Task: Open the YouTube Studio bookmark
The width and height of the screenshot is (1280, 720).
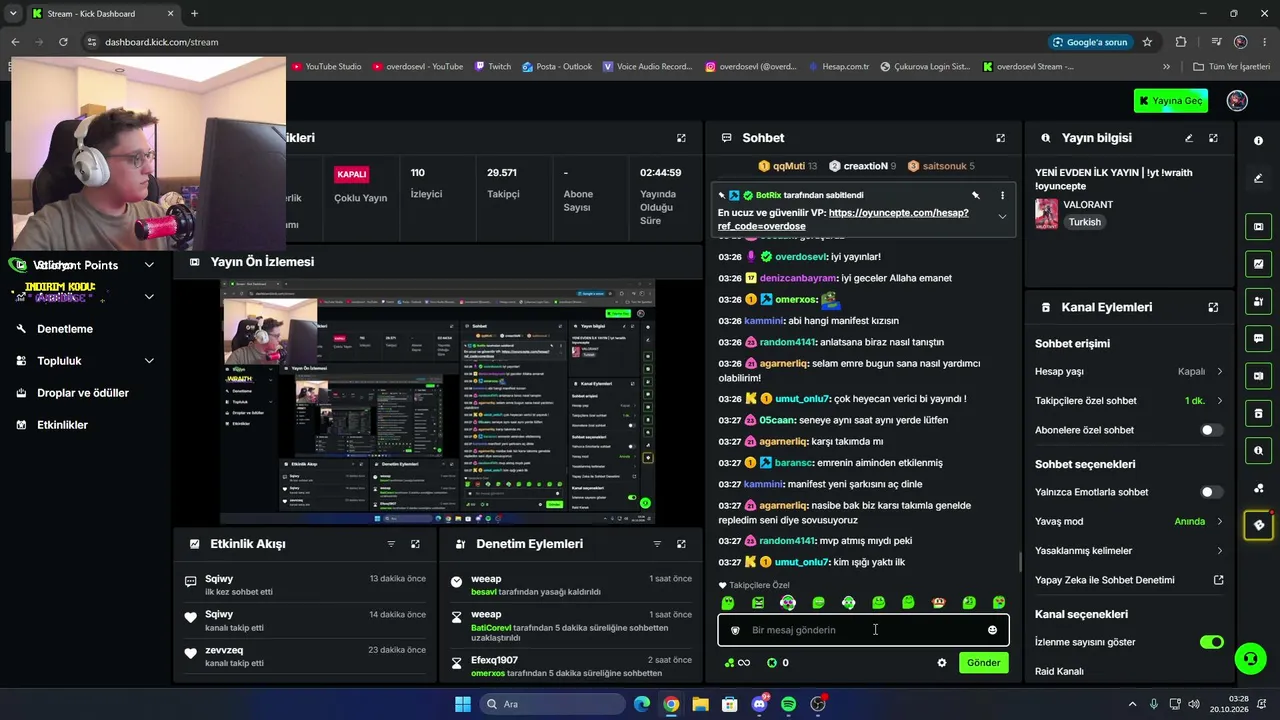Action: [326, 67]
